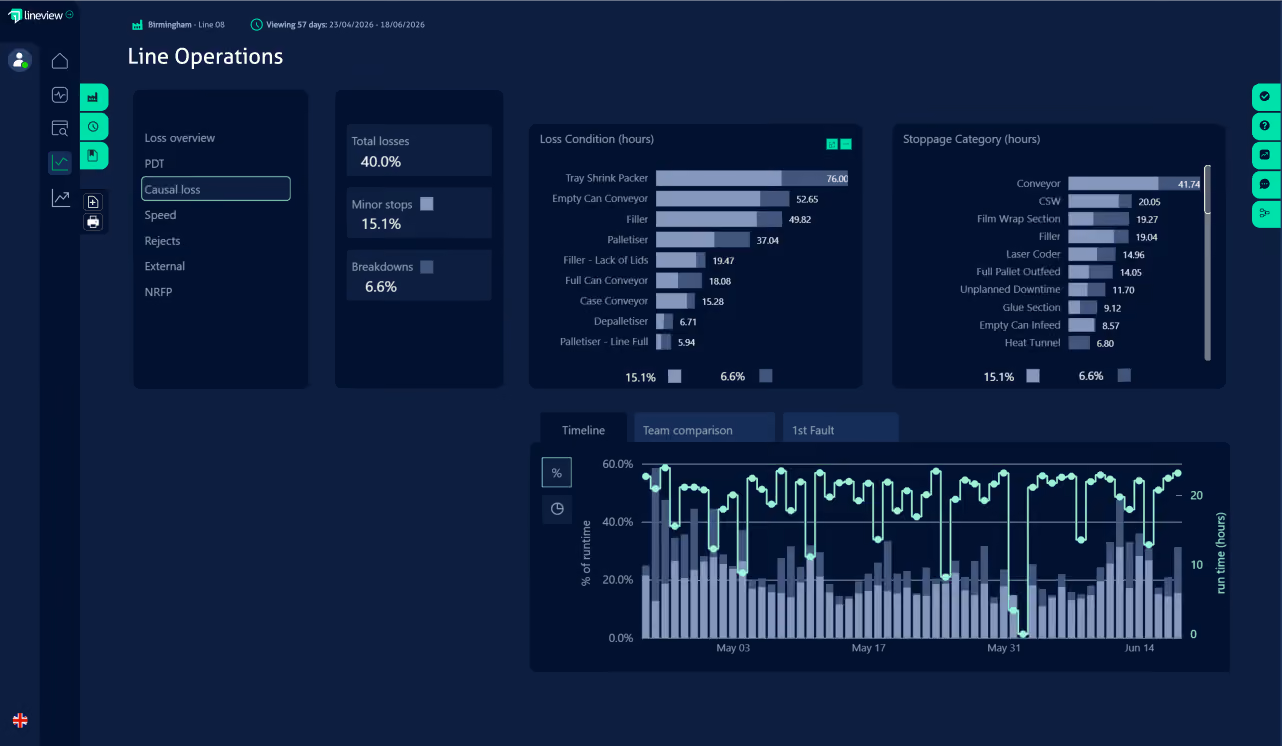Screen dimensions: 1282x746
Task: Toggle the Minor stops legend box
Action: point(427,204)
